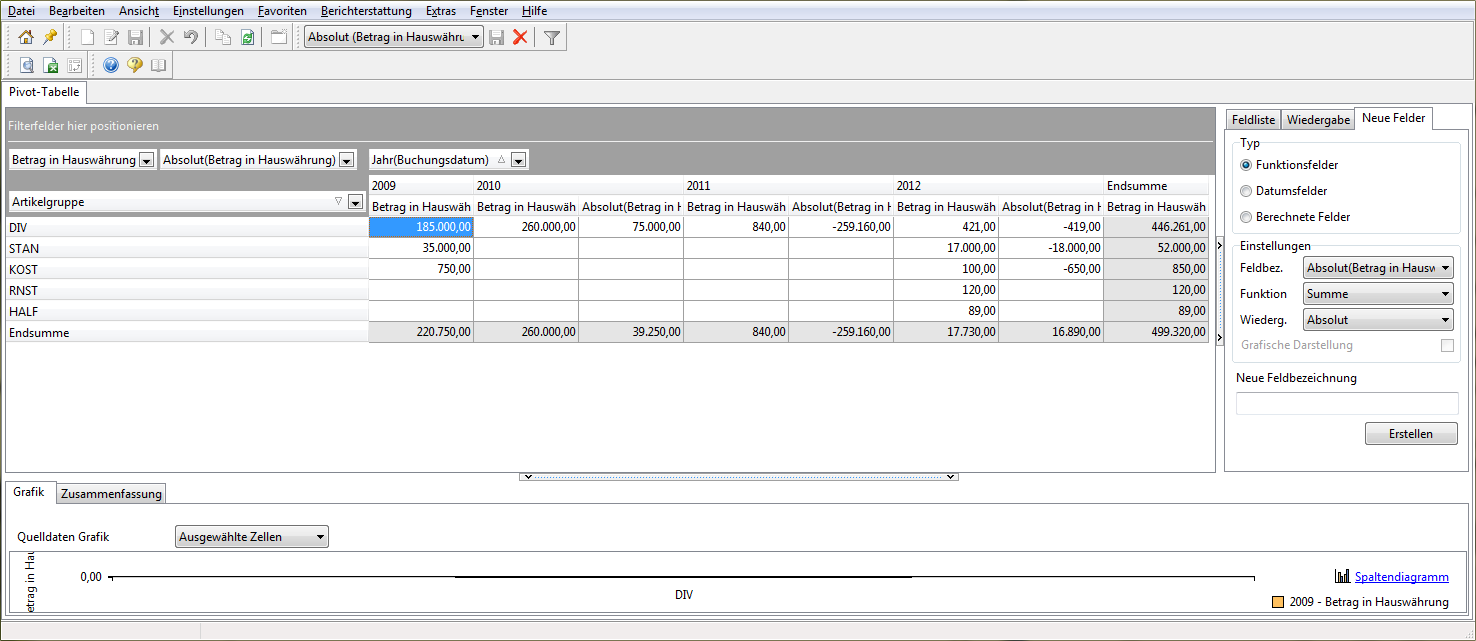This screenshot has height=641, width=1476.
Task: Toggle Grafische Darstellung checkbox
Action: pos(1447,345)
